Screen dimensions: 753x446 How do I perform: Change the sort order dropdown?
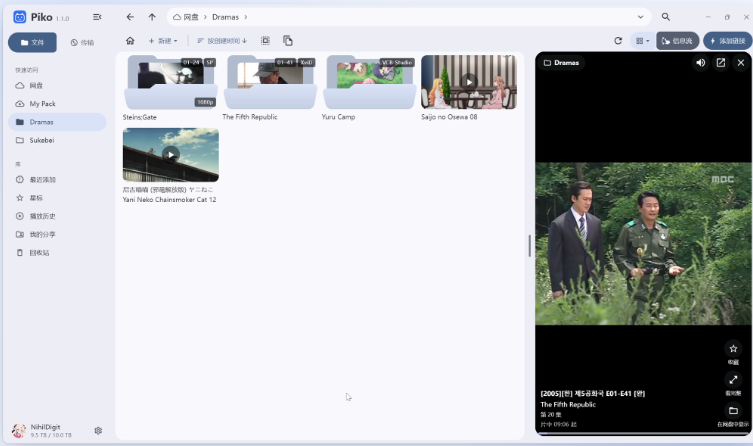point(222,41)
